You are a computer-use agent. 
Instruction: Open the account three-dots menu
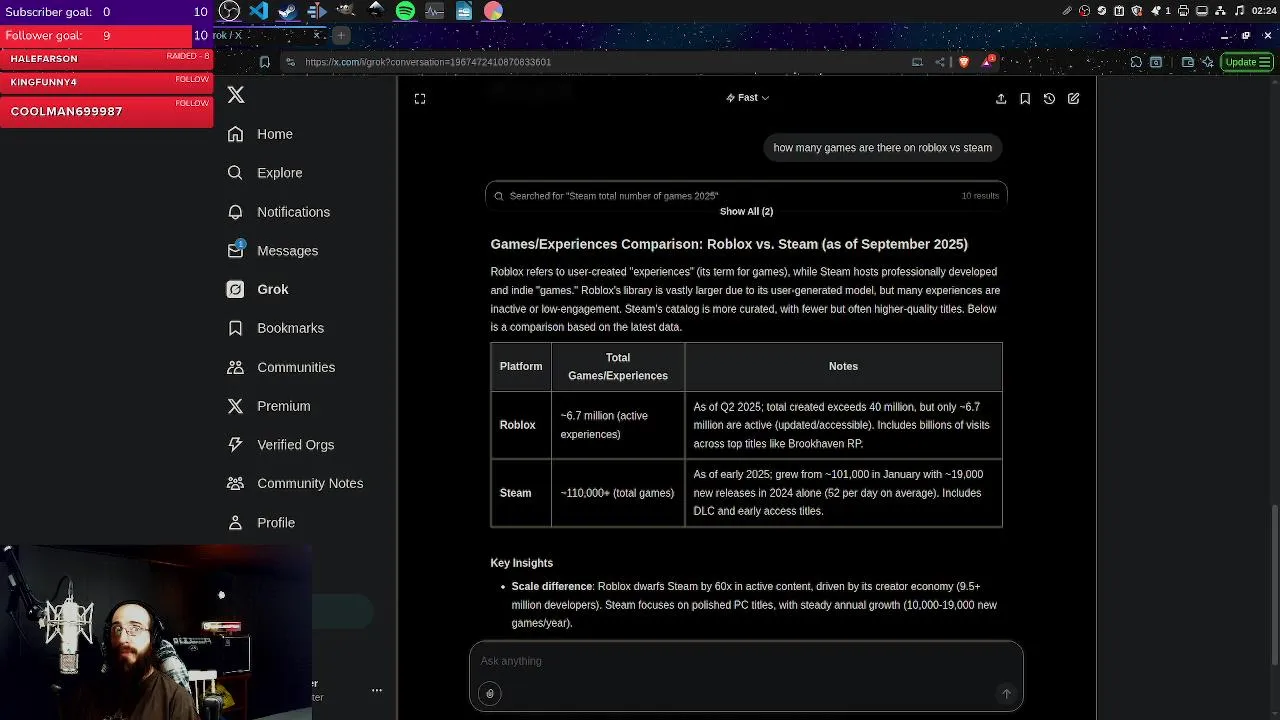[377, 690]
